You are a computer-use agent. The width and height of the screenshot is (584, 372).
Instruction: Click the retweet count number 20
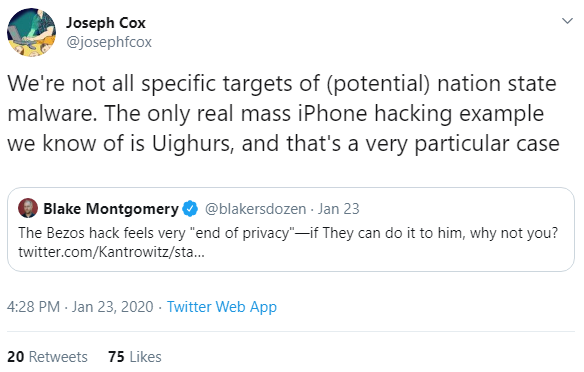(15, 357)
